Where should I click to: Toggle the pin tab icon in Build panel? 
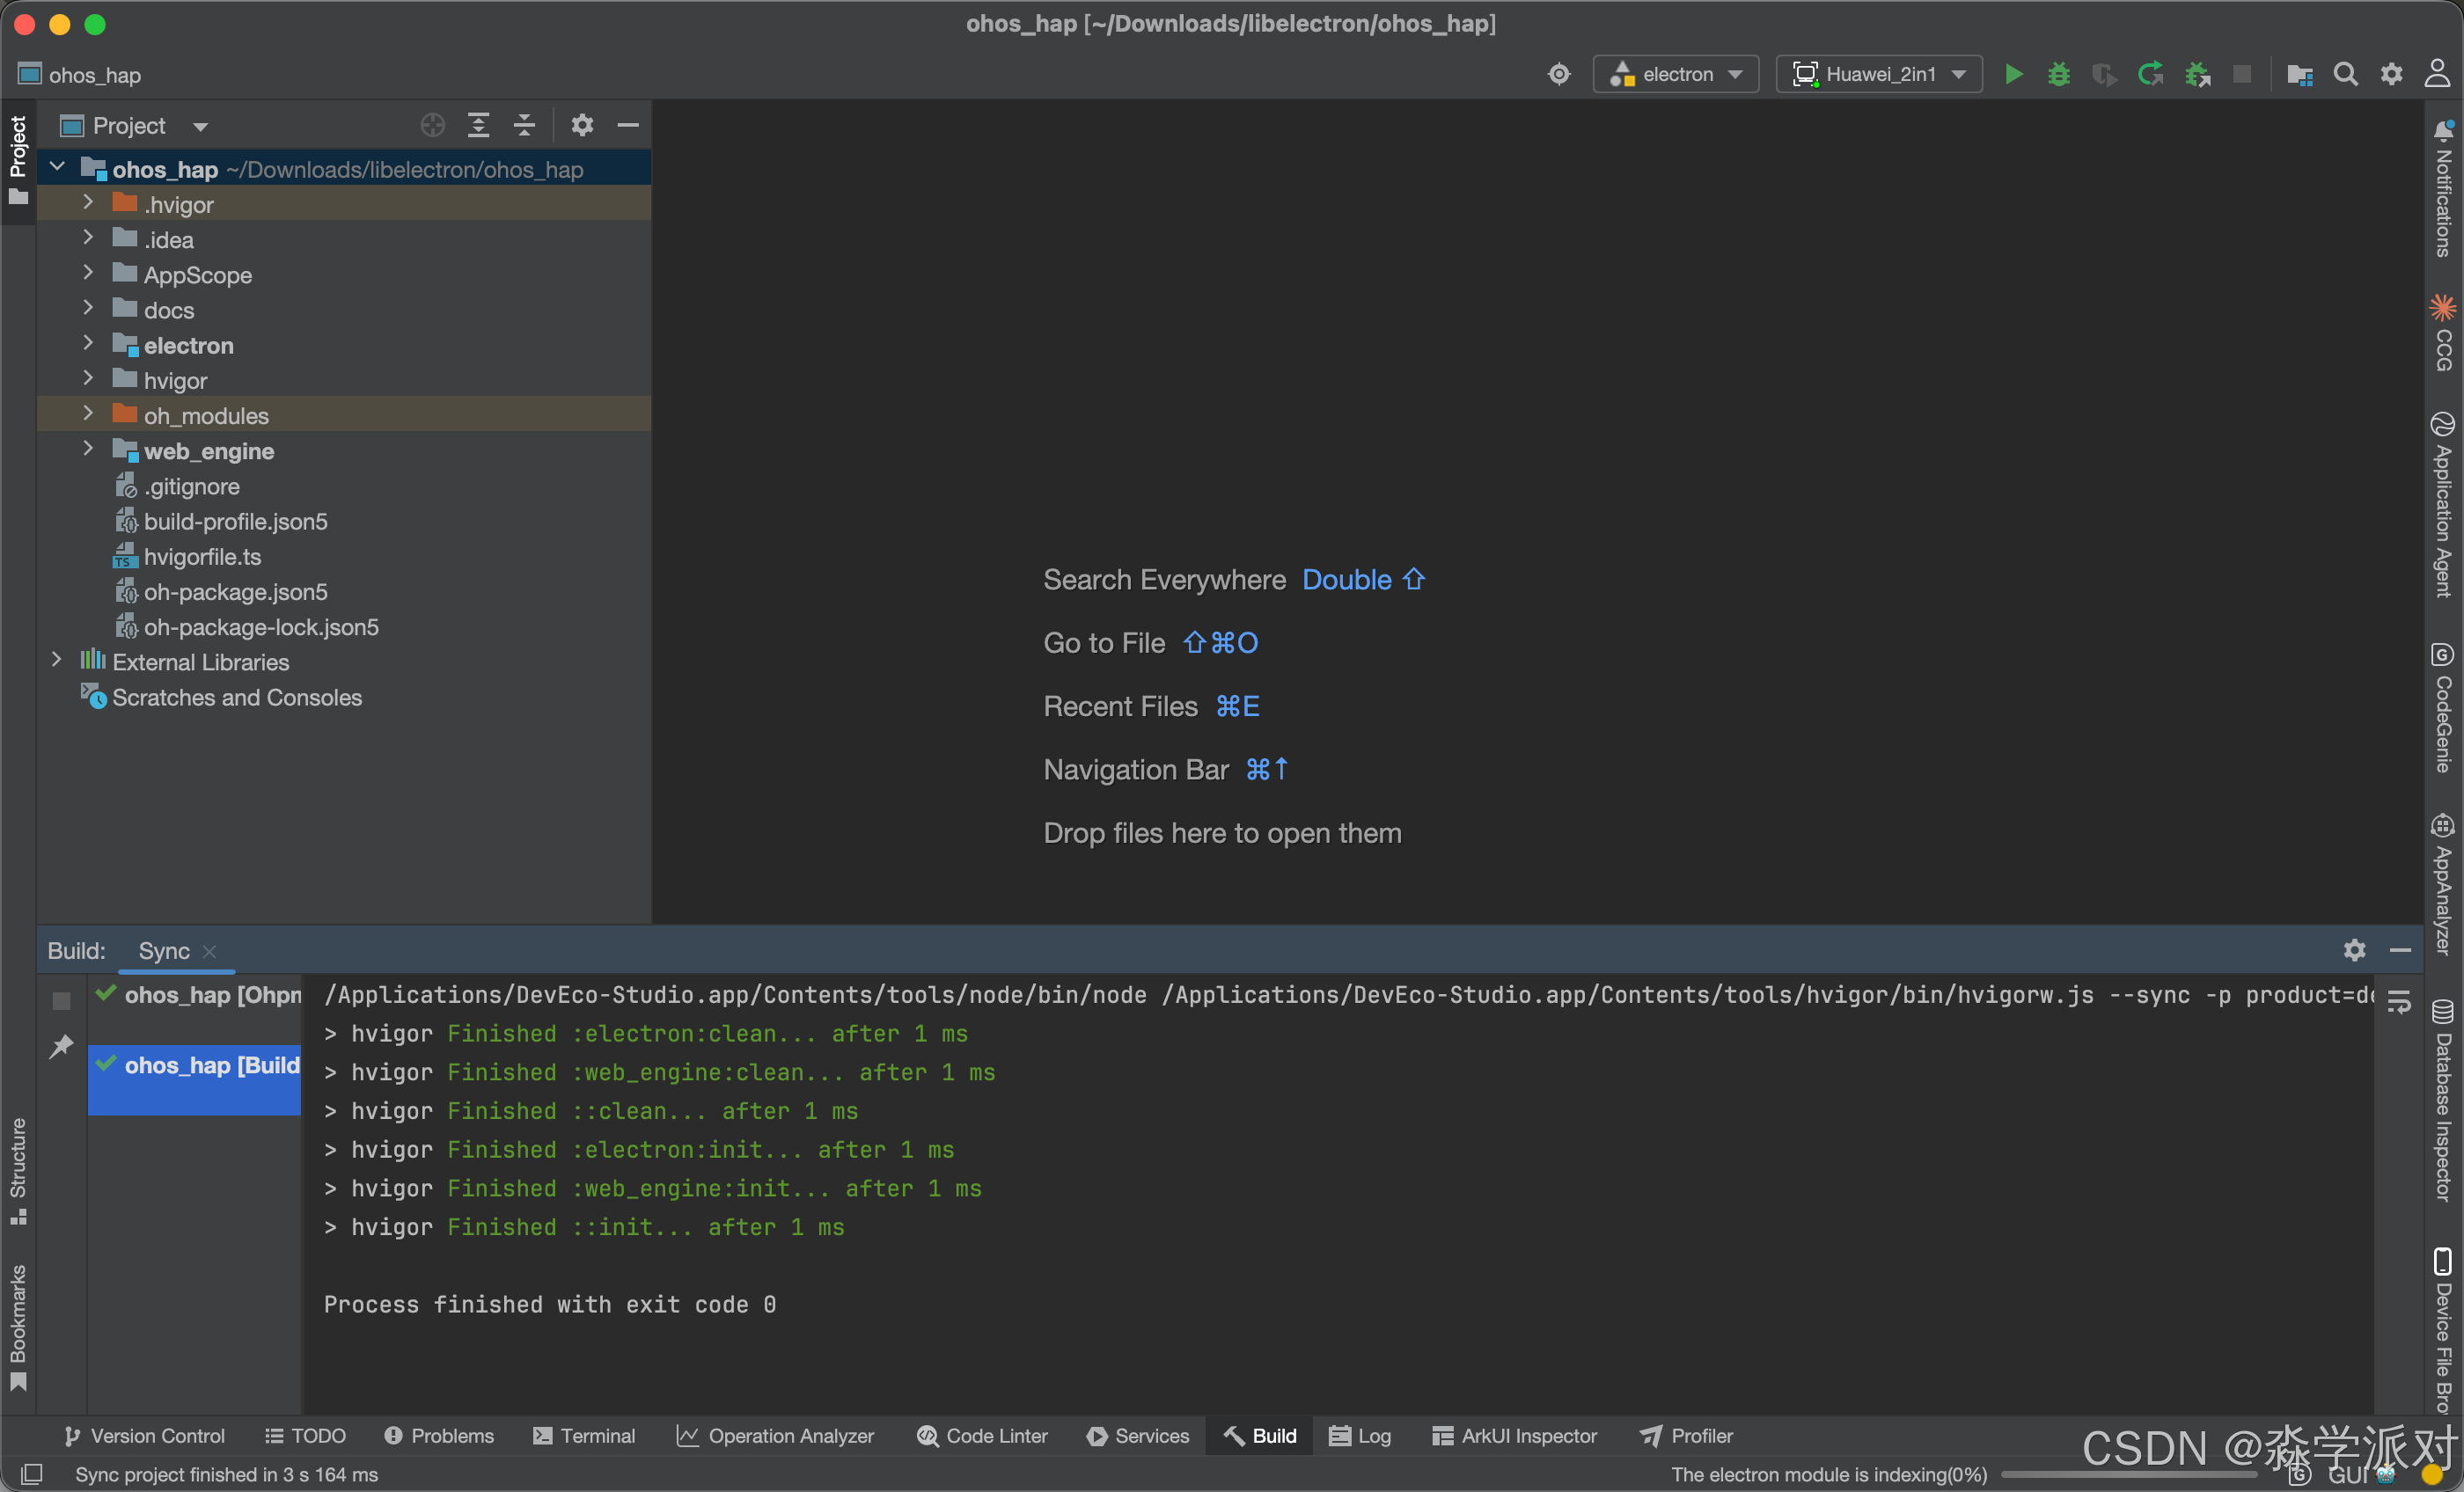tap(61, 1046)
